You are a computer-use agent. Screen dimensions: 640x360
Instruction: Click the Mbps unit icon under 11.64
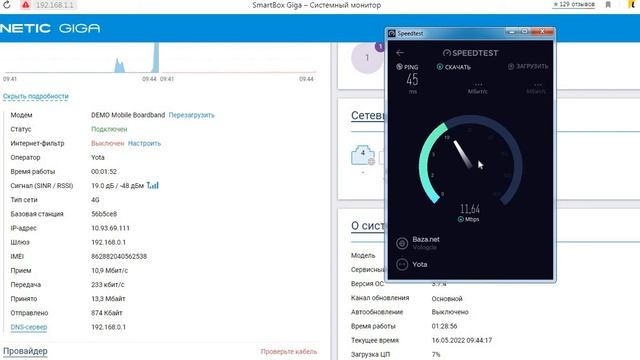click(460, 220)
